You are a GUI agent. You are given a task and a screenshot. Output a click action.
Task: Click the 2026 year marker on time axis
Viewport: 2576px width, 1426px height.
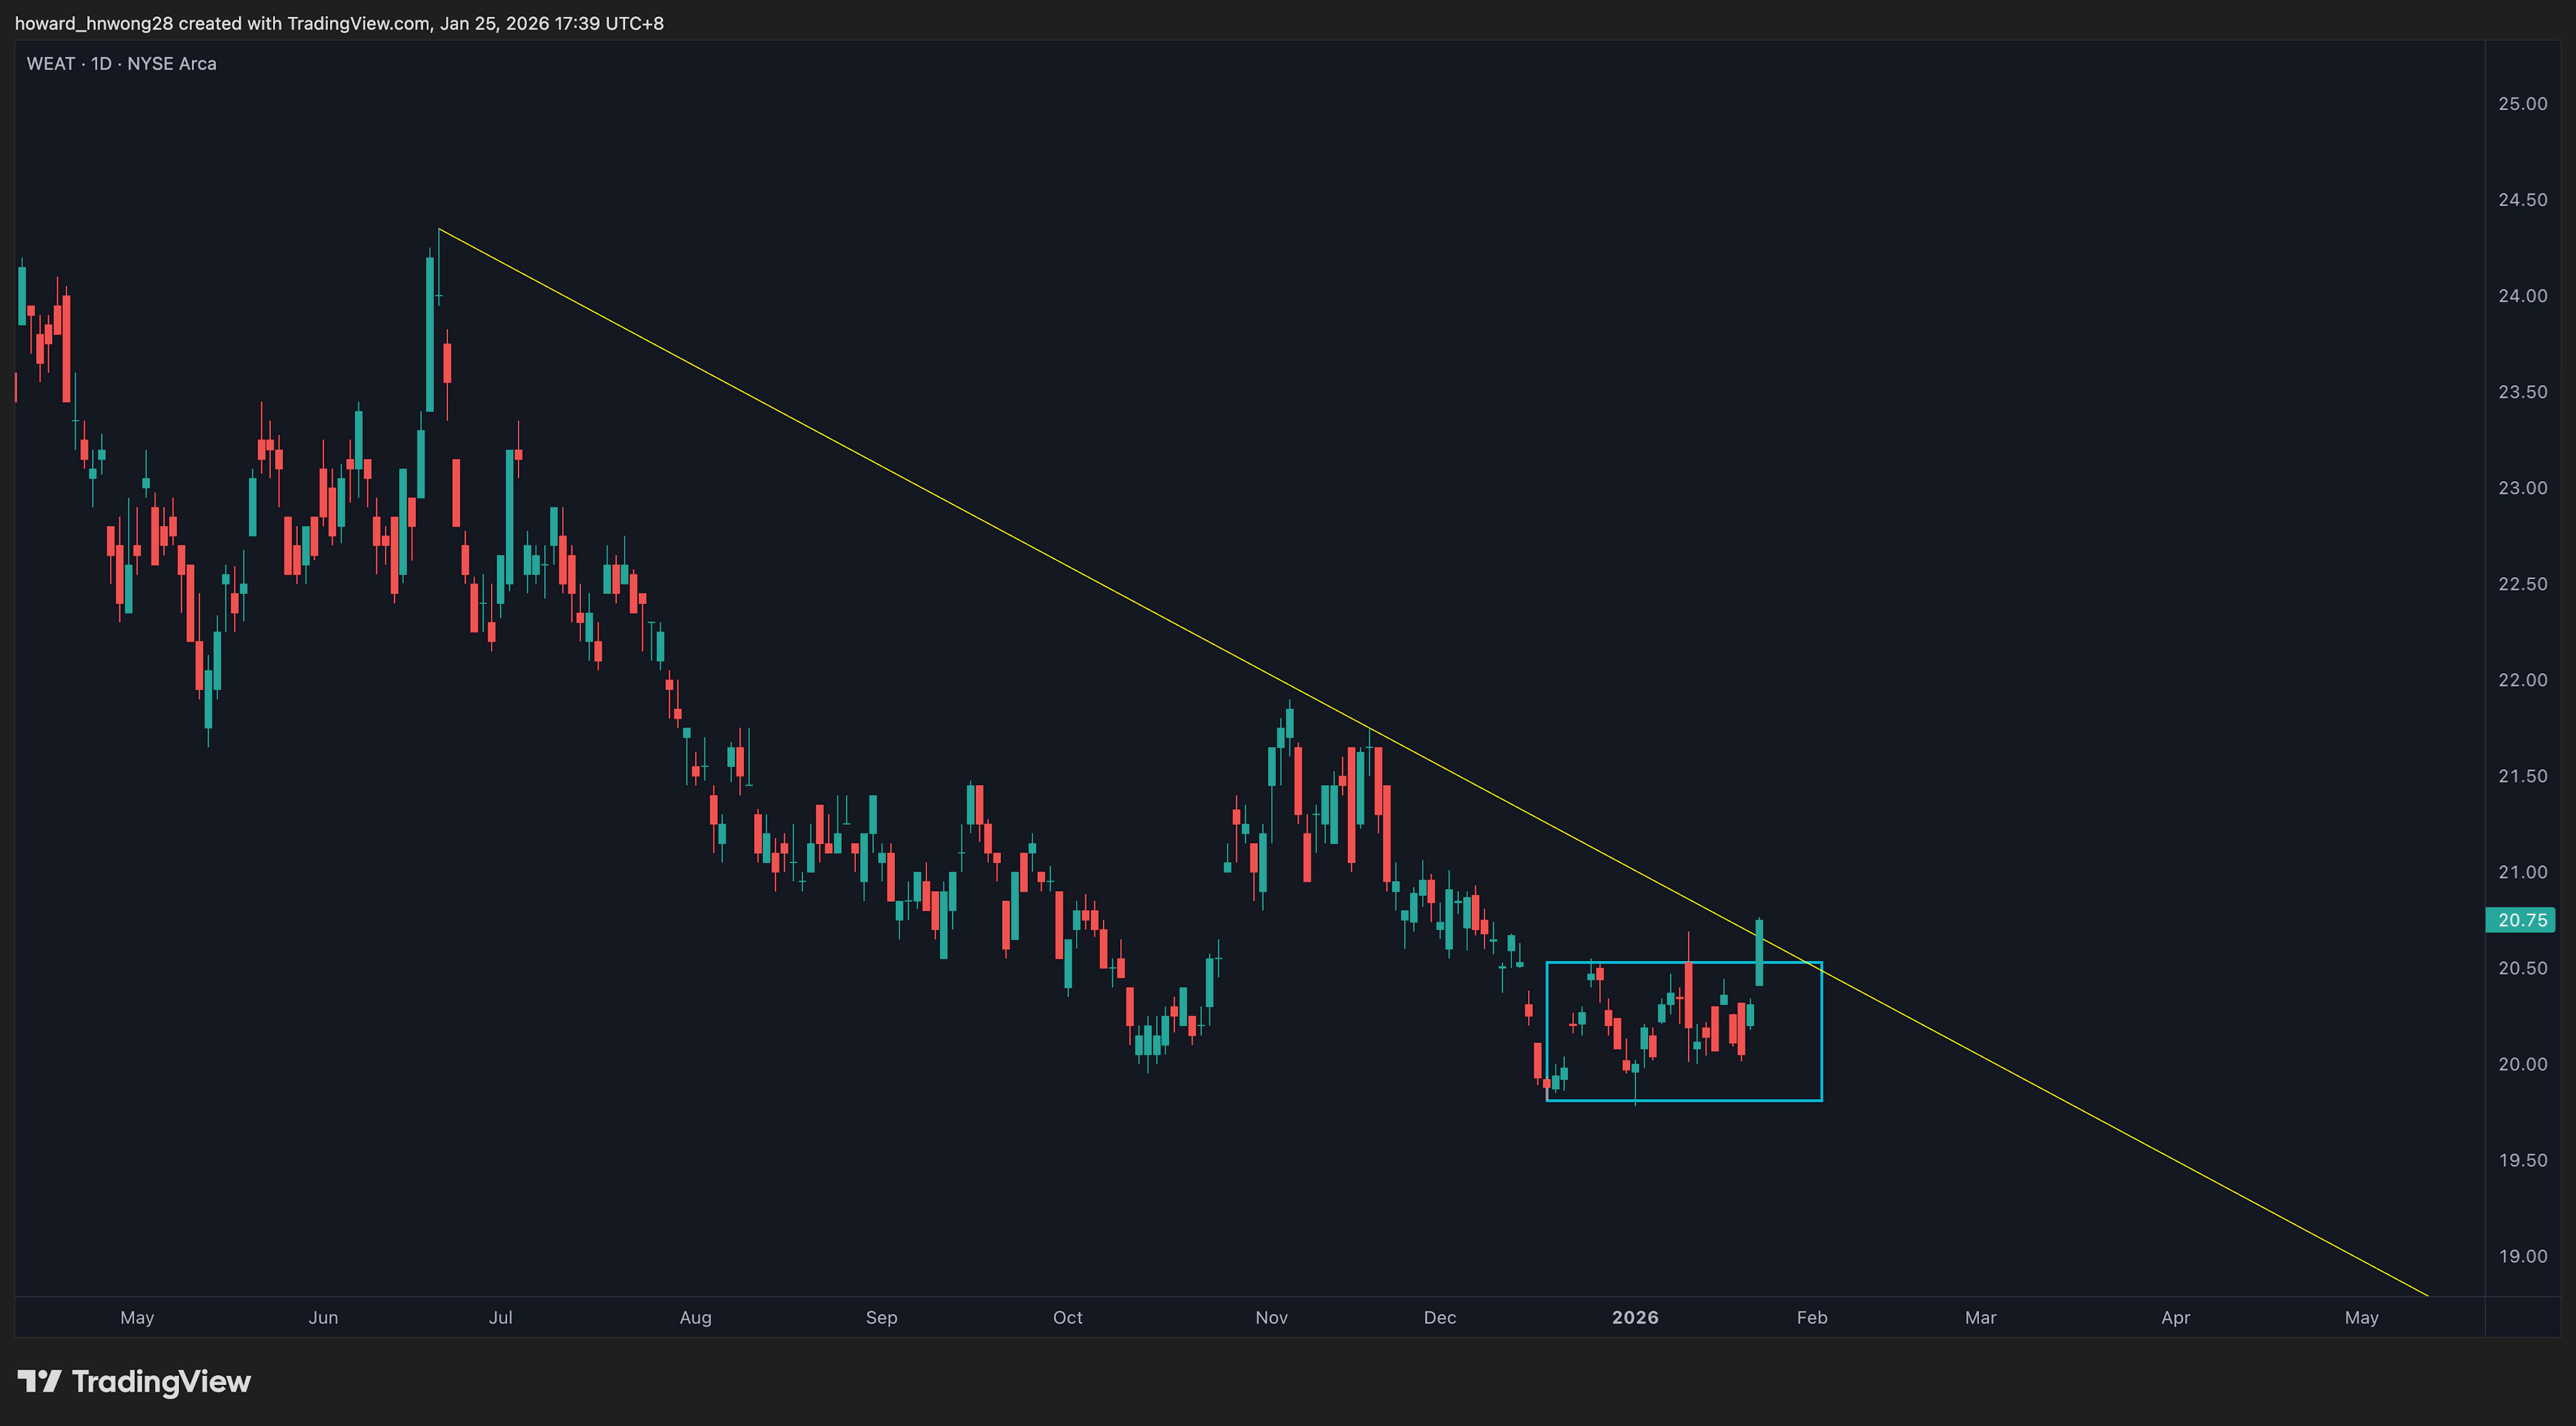click(1635, 1317)
